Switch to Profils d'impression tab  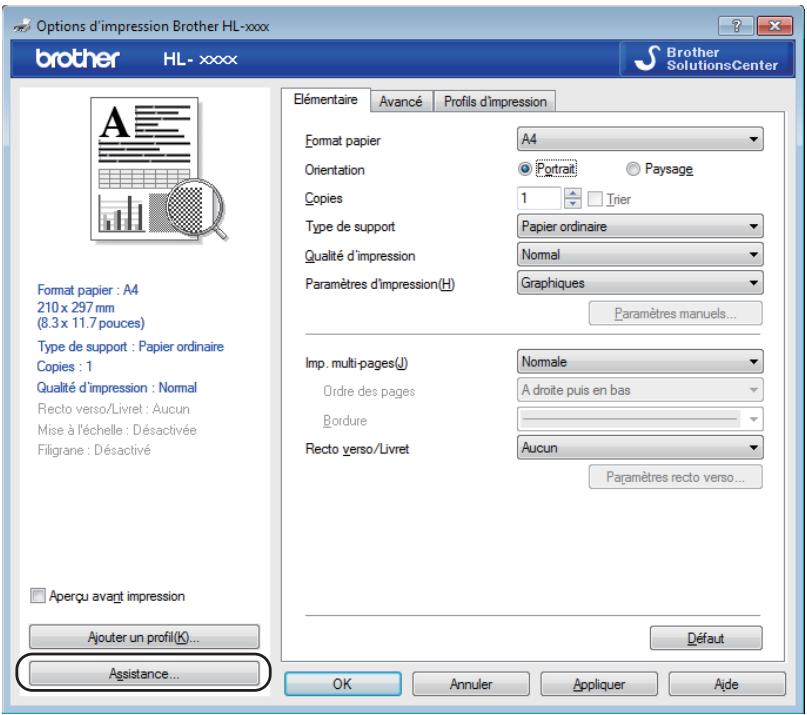495,101
